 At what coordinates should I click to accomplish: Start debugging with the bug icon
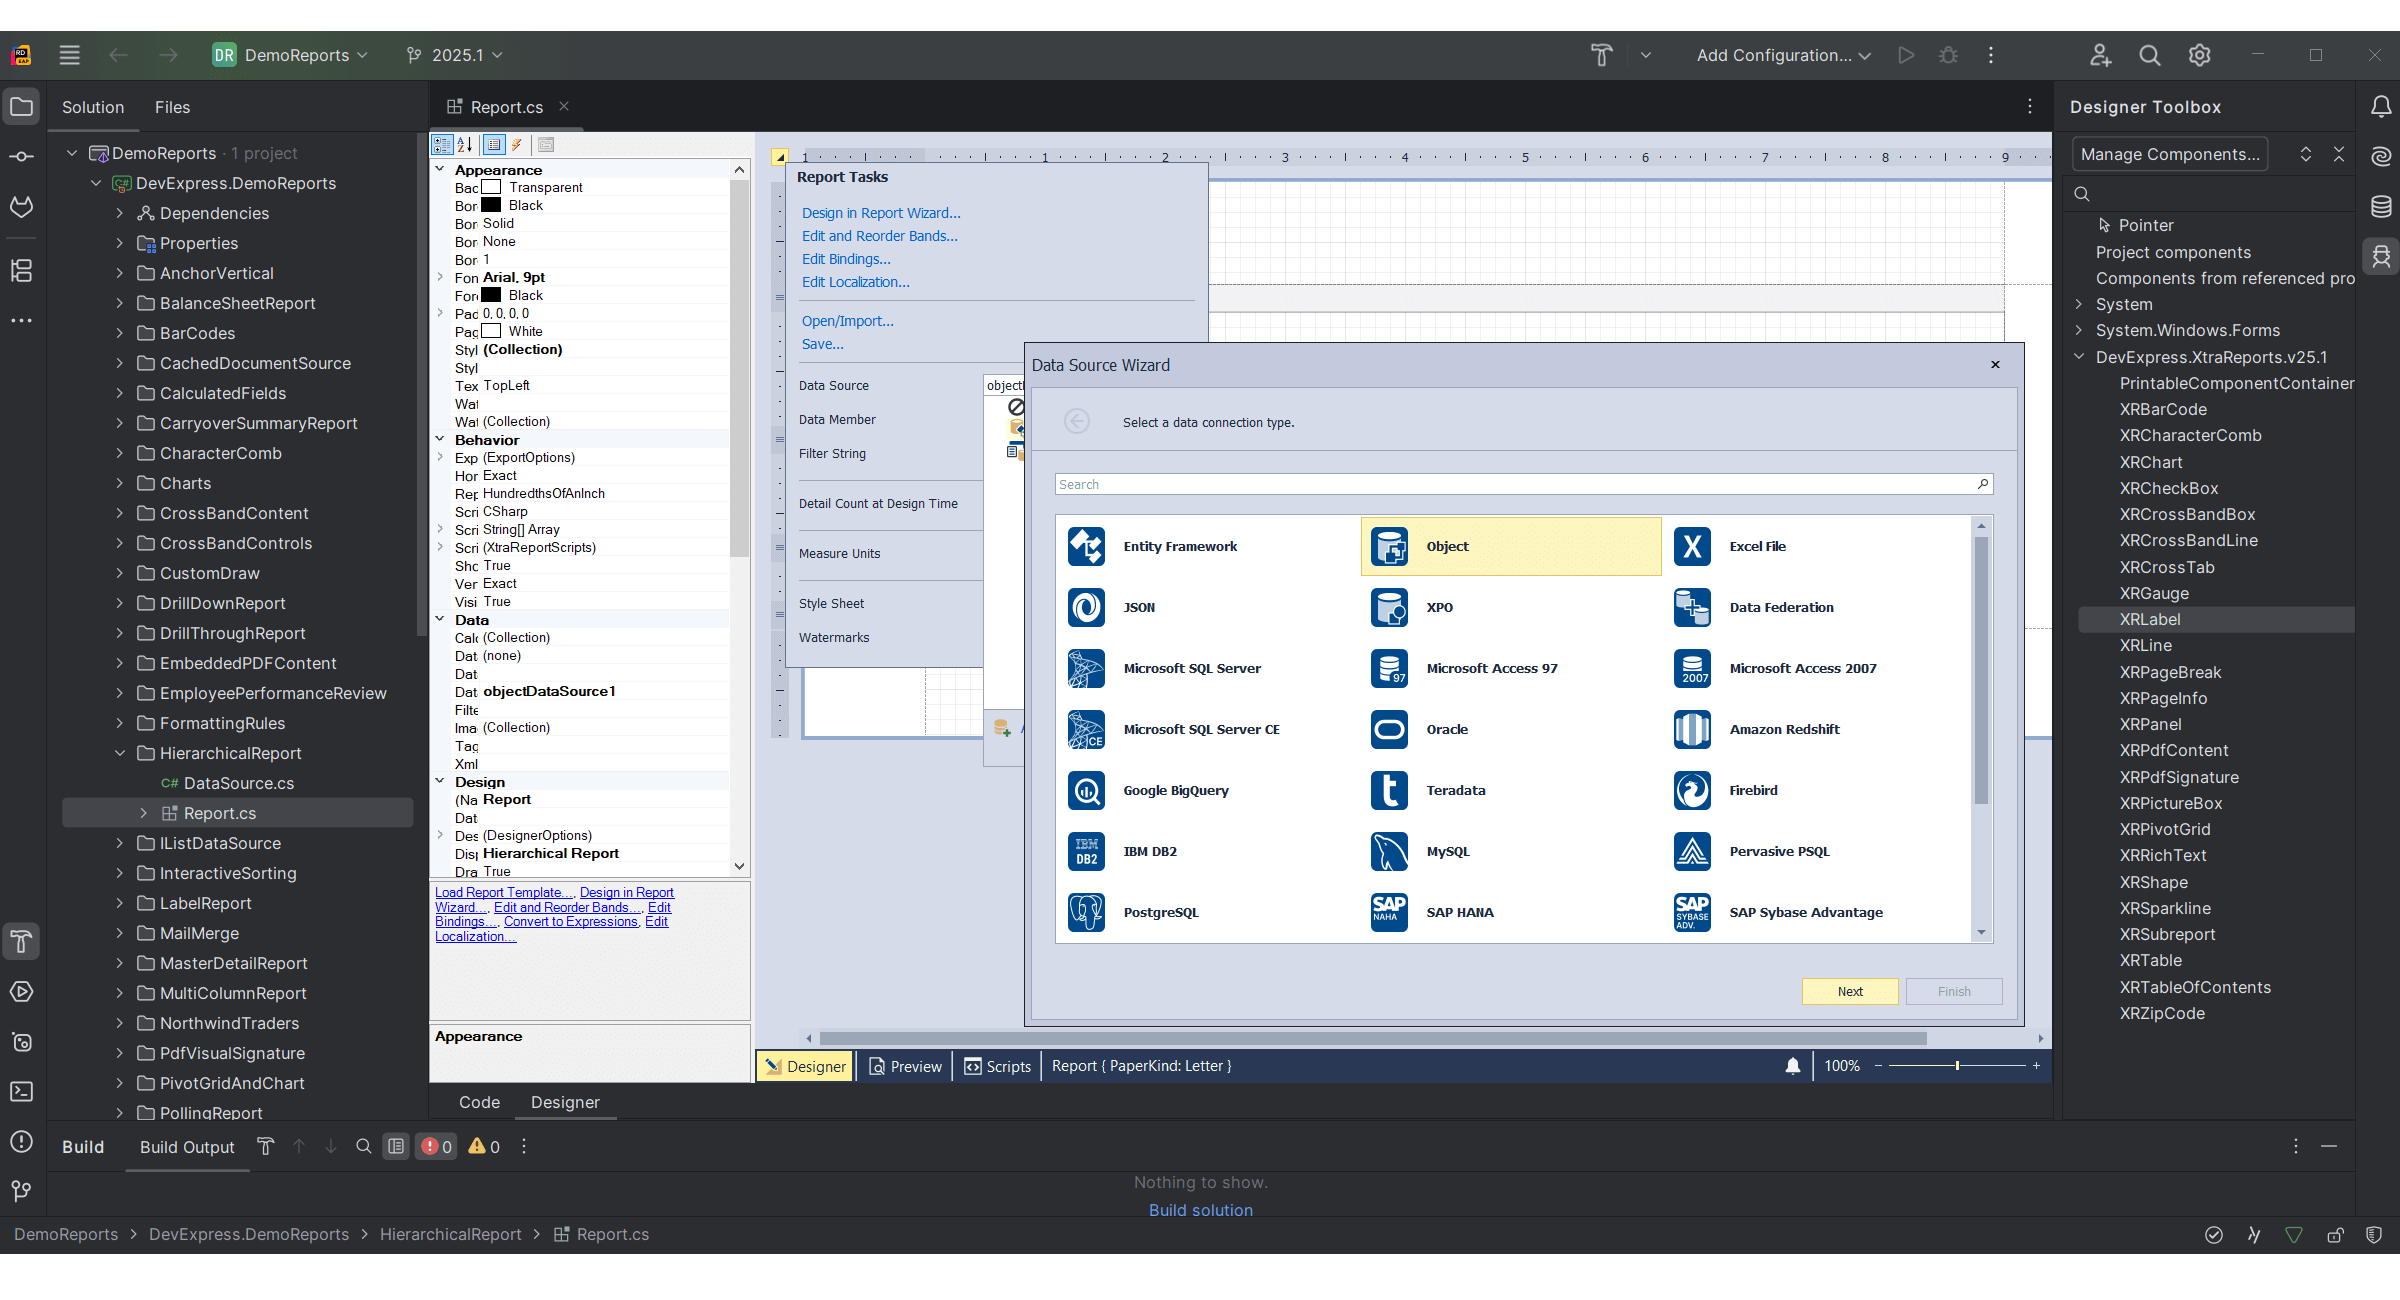click(1948, 55)
